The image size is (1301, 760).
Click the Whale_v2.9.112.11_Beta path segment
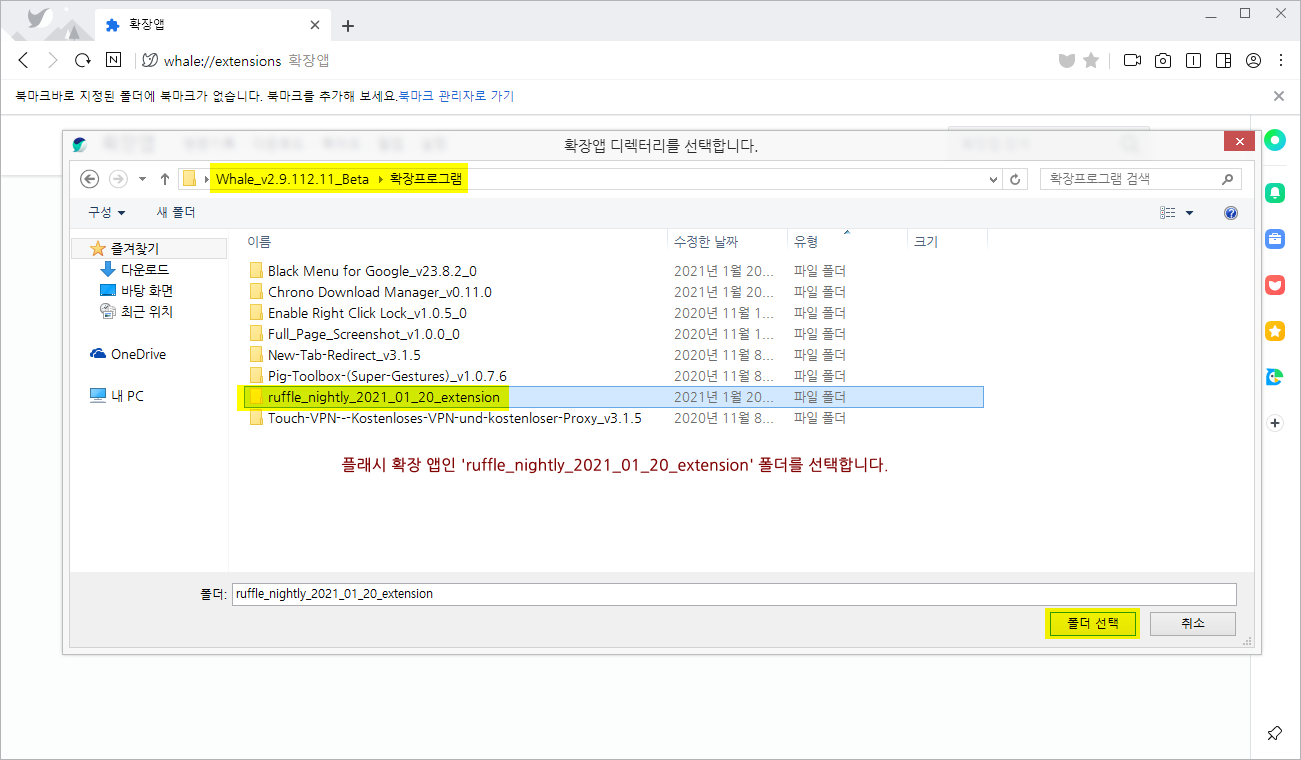tap(292, 179)
